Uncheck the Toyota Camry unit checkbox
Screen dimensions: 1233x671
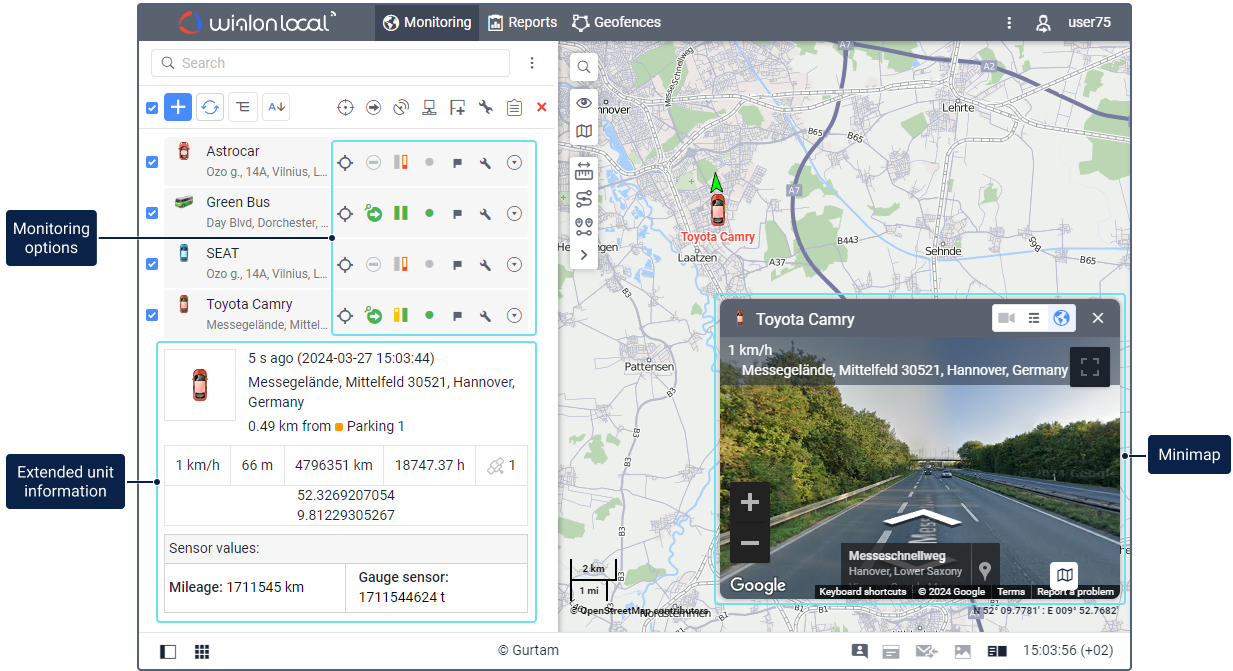tap(152, 315)
